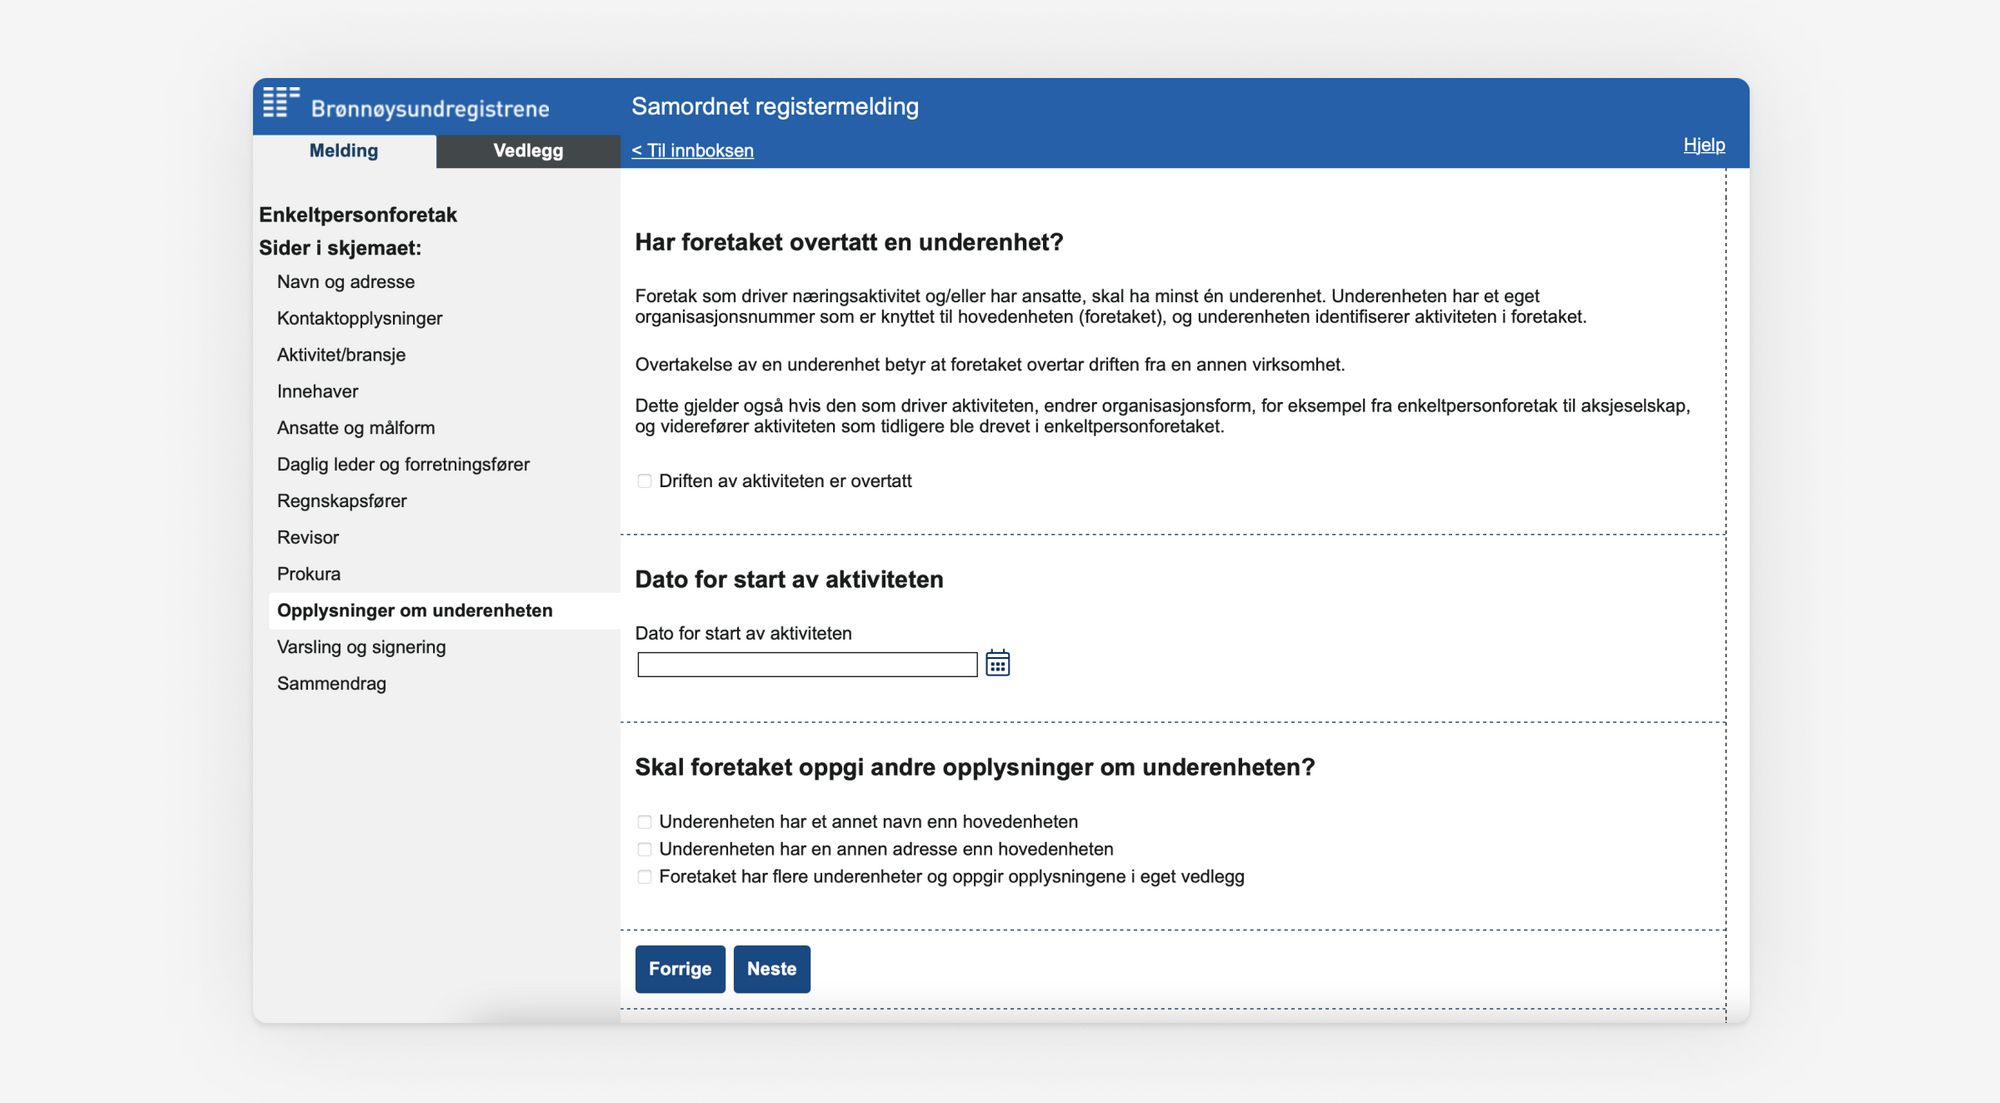Open 'Regnskapsfører' from the sidebar
This screenshot has width=2000, height=1103.
coord(342,500)
